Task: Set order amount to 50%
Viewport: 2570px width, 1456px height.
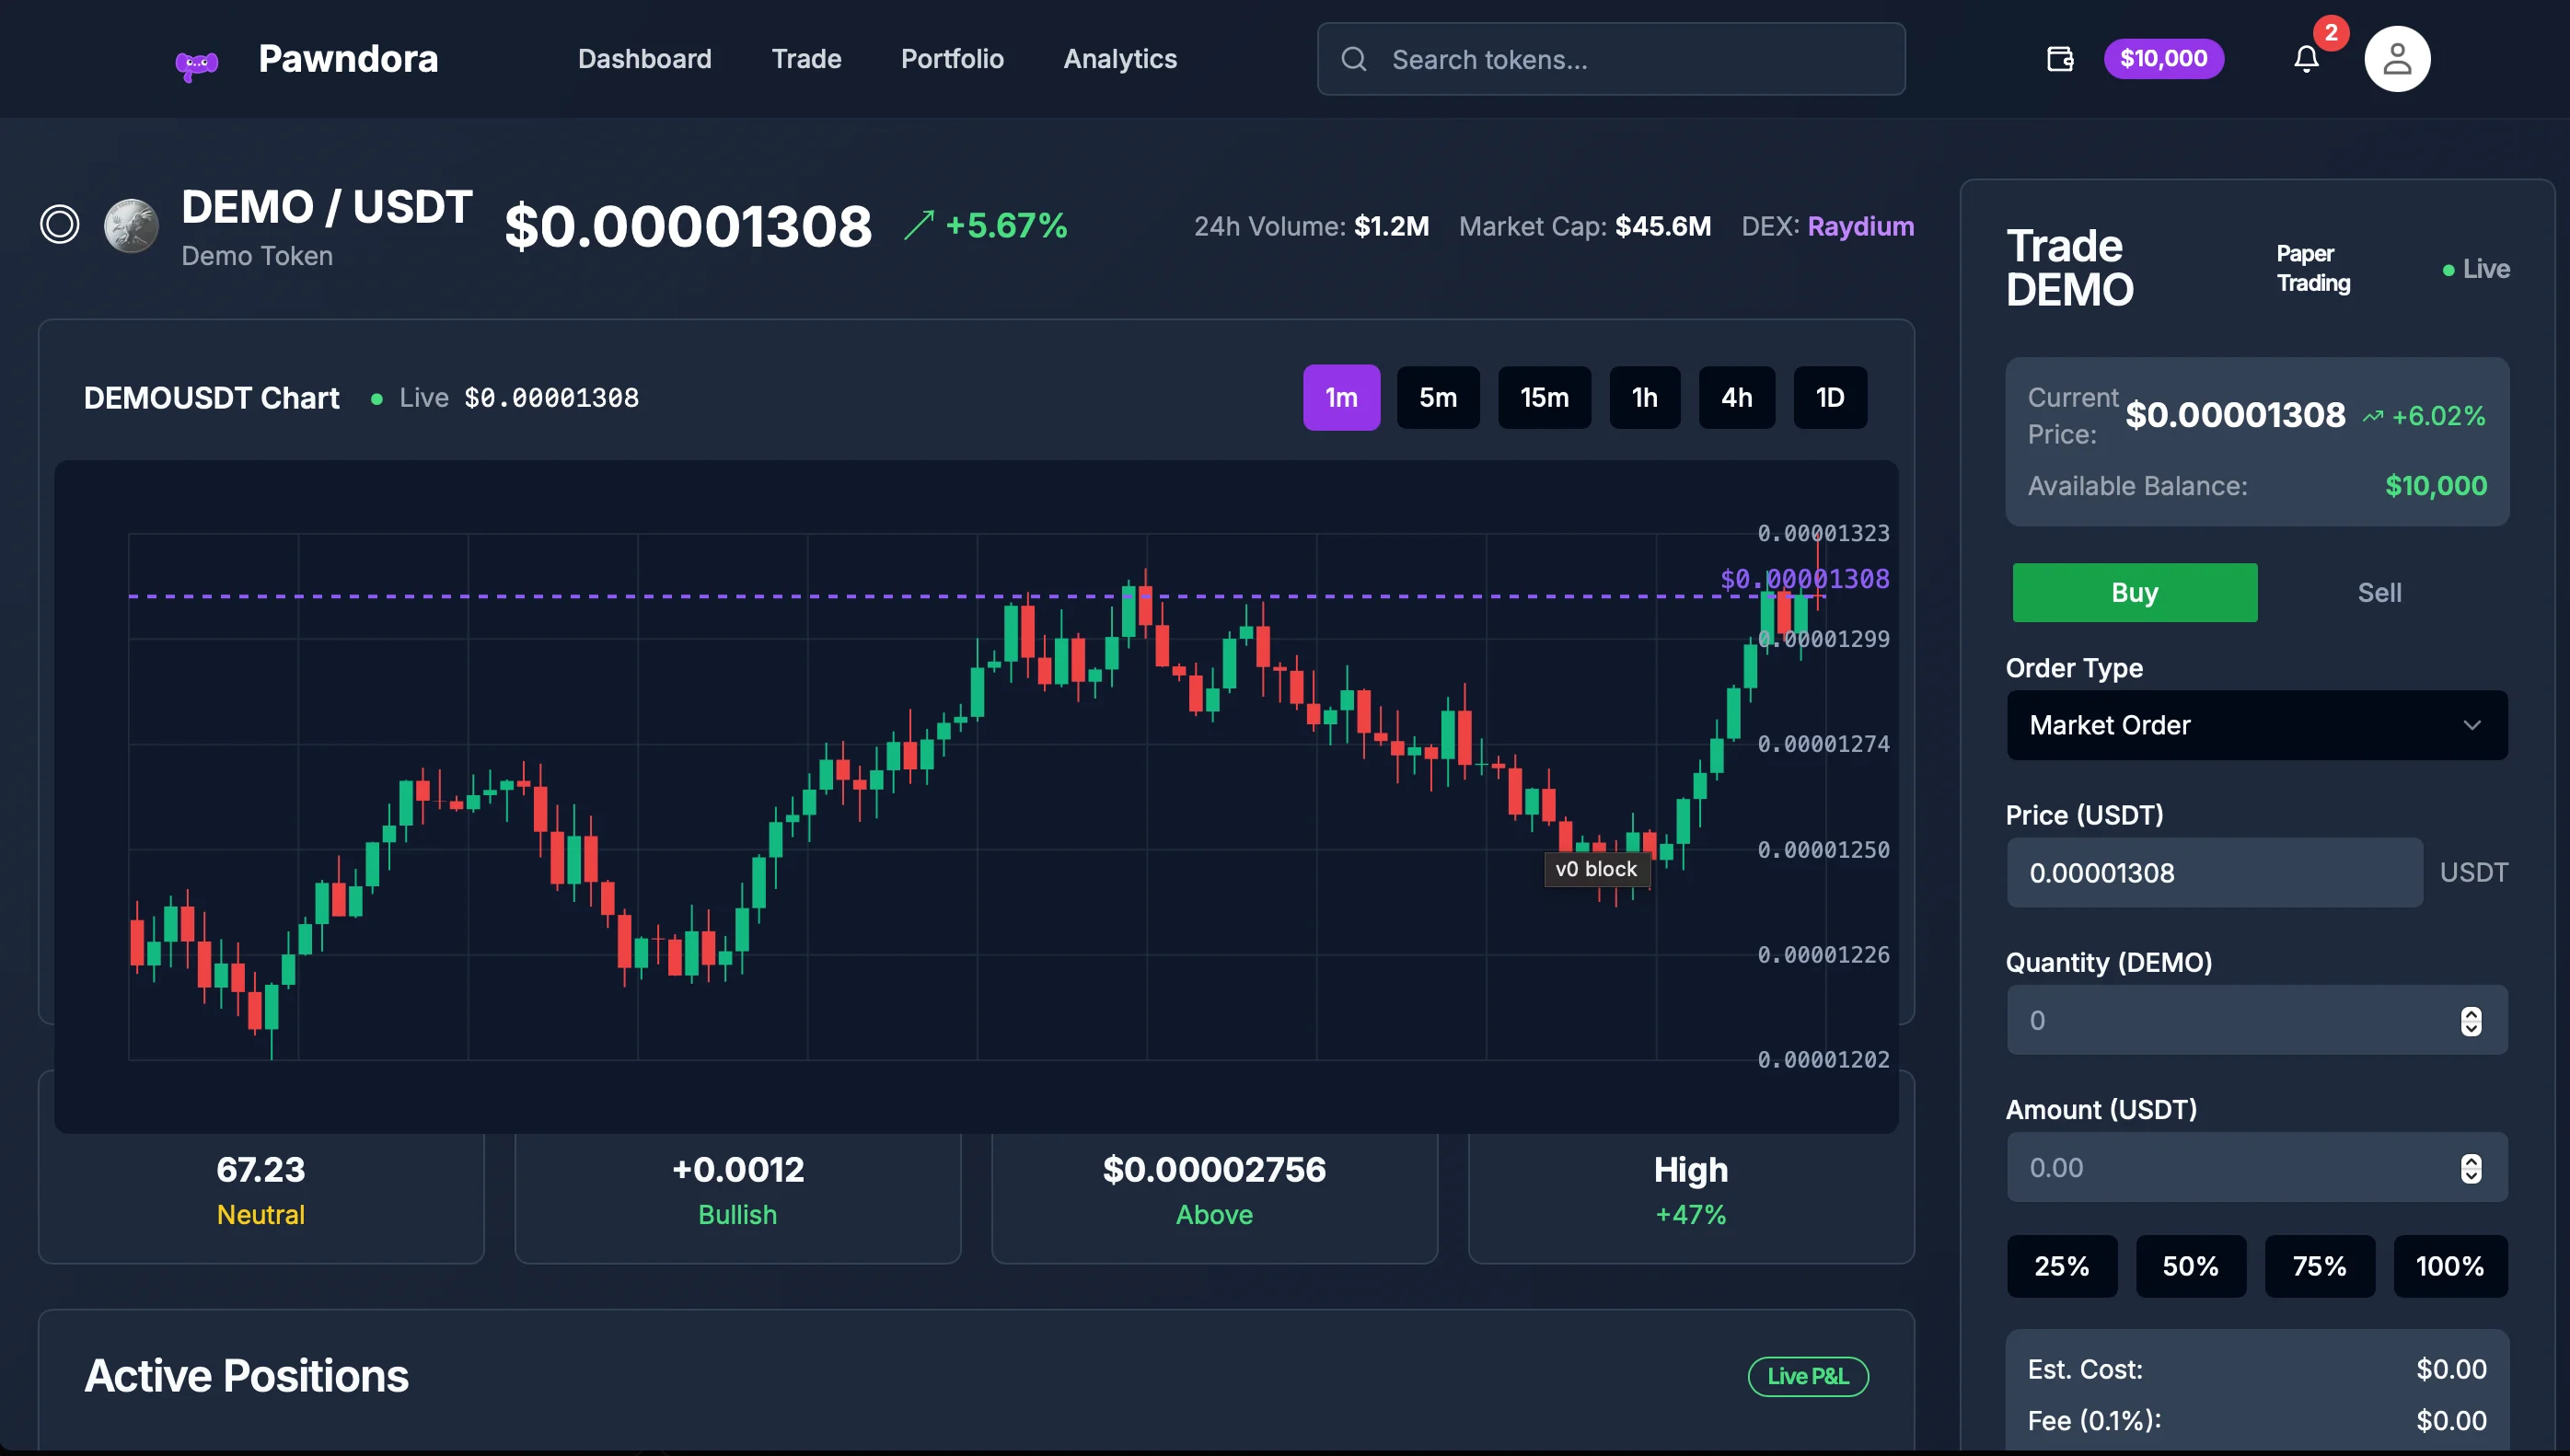Action: point(2191,1266)
